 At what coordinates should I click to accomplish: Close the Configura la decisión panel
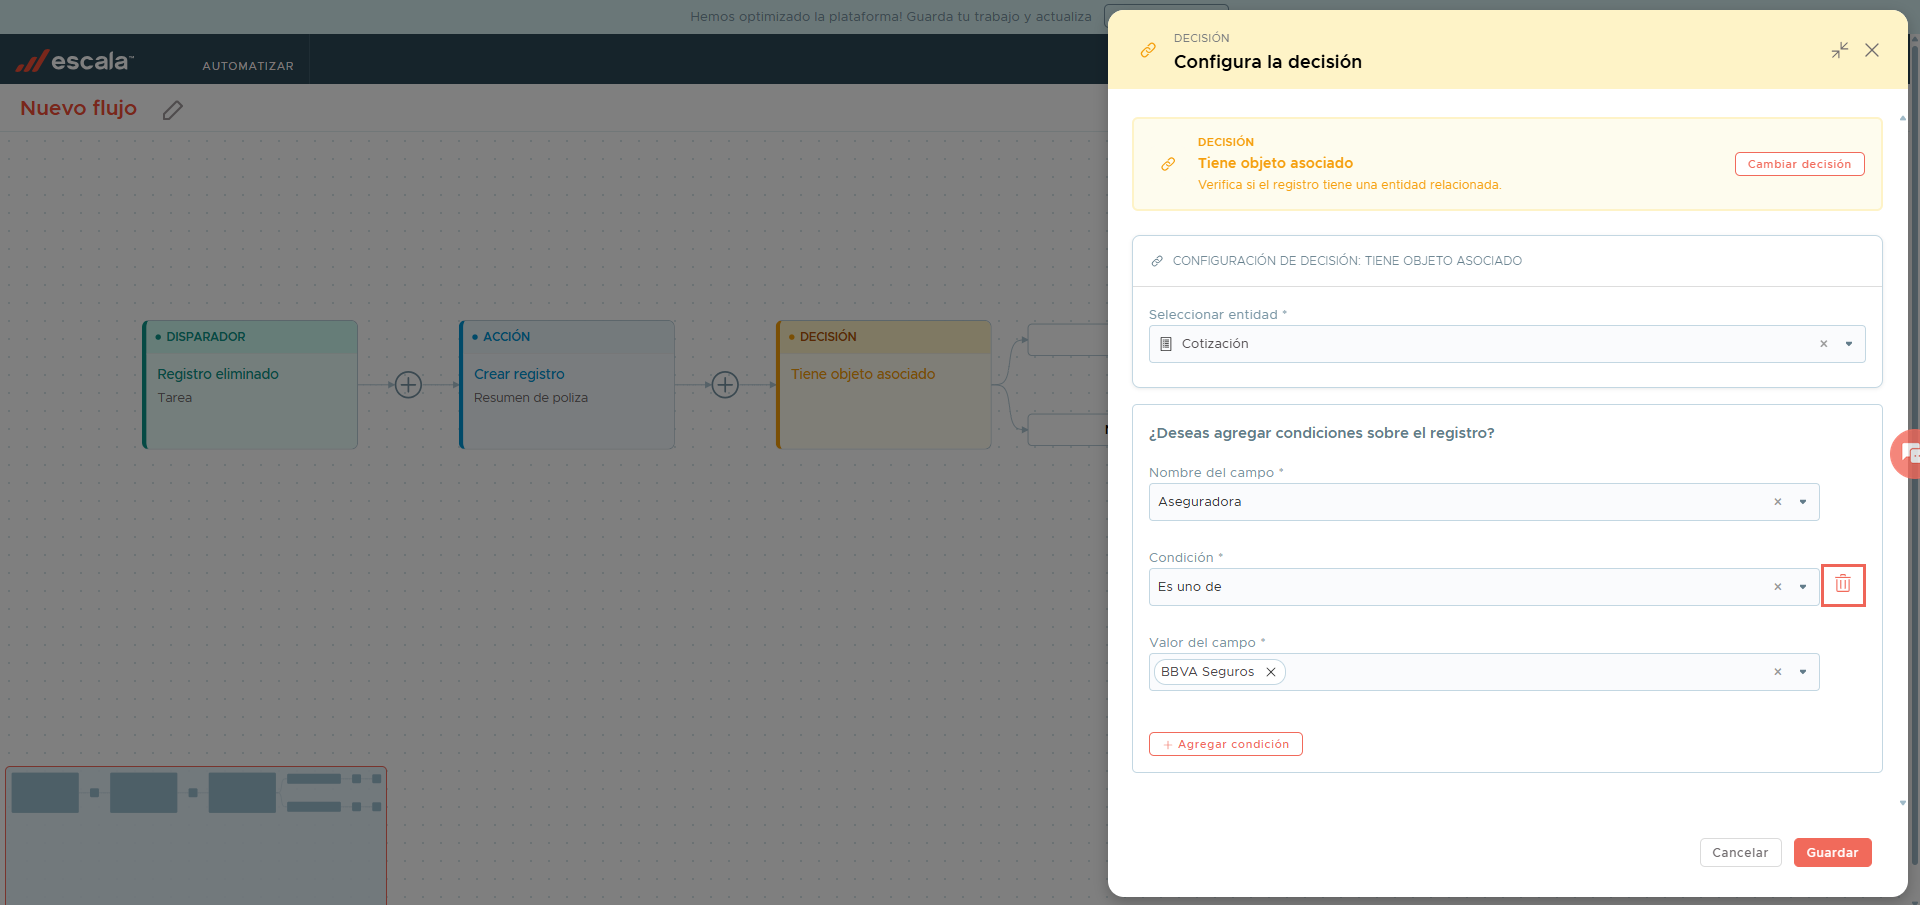1872,50
